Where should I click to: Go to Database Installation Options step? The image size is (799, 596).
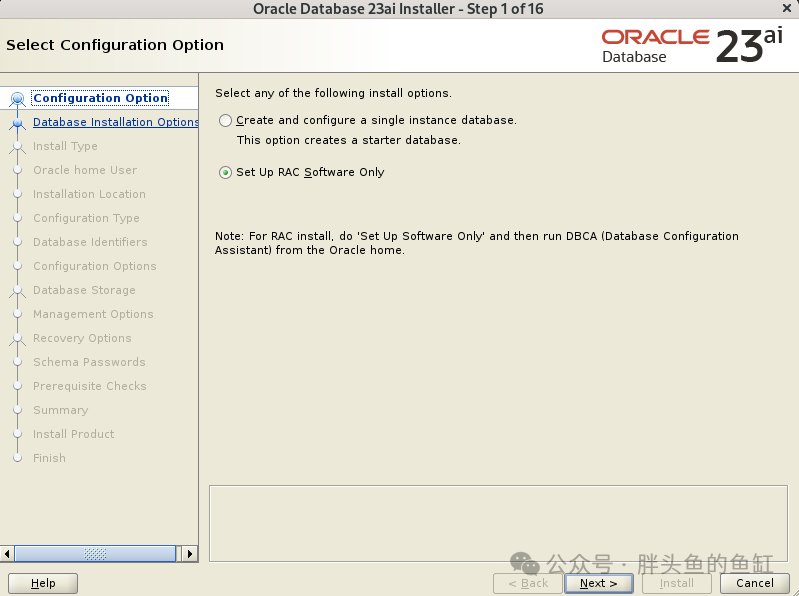[116, 122]
